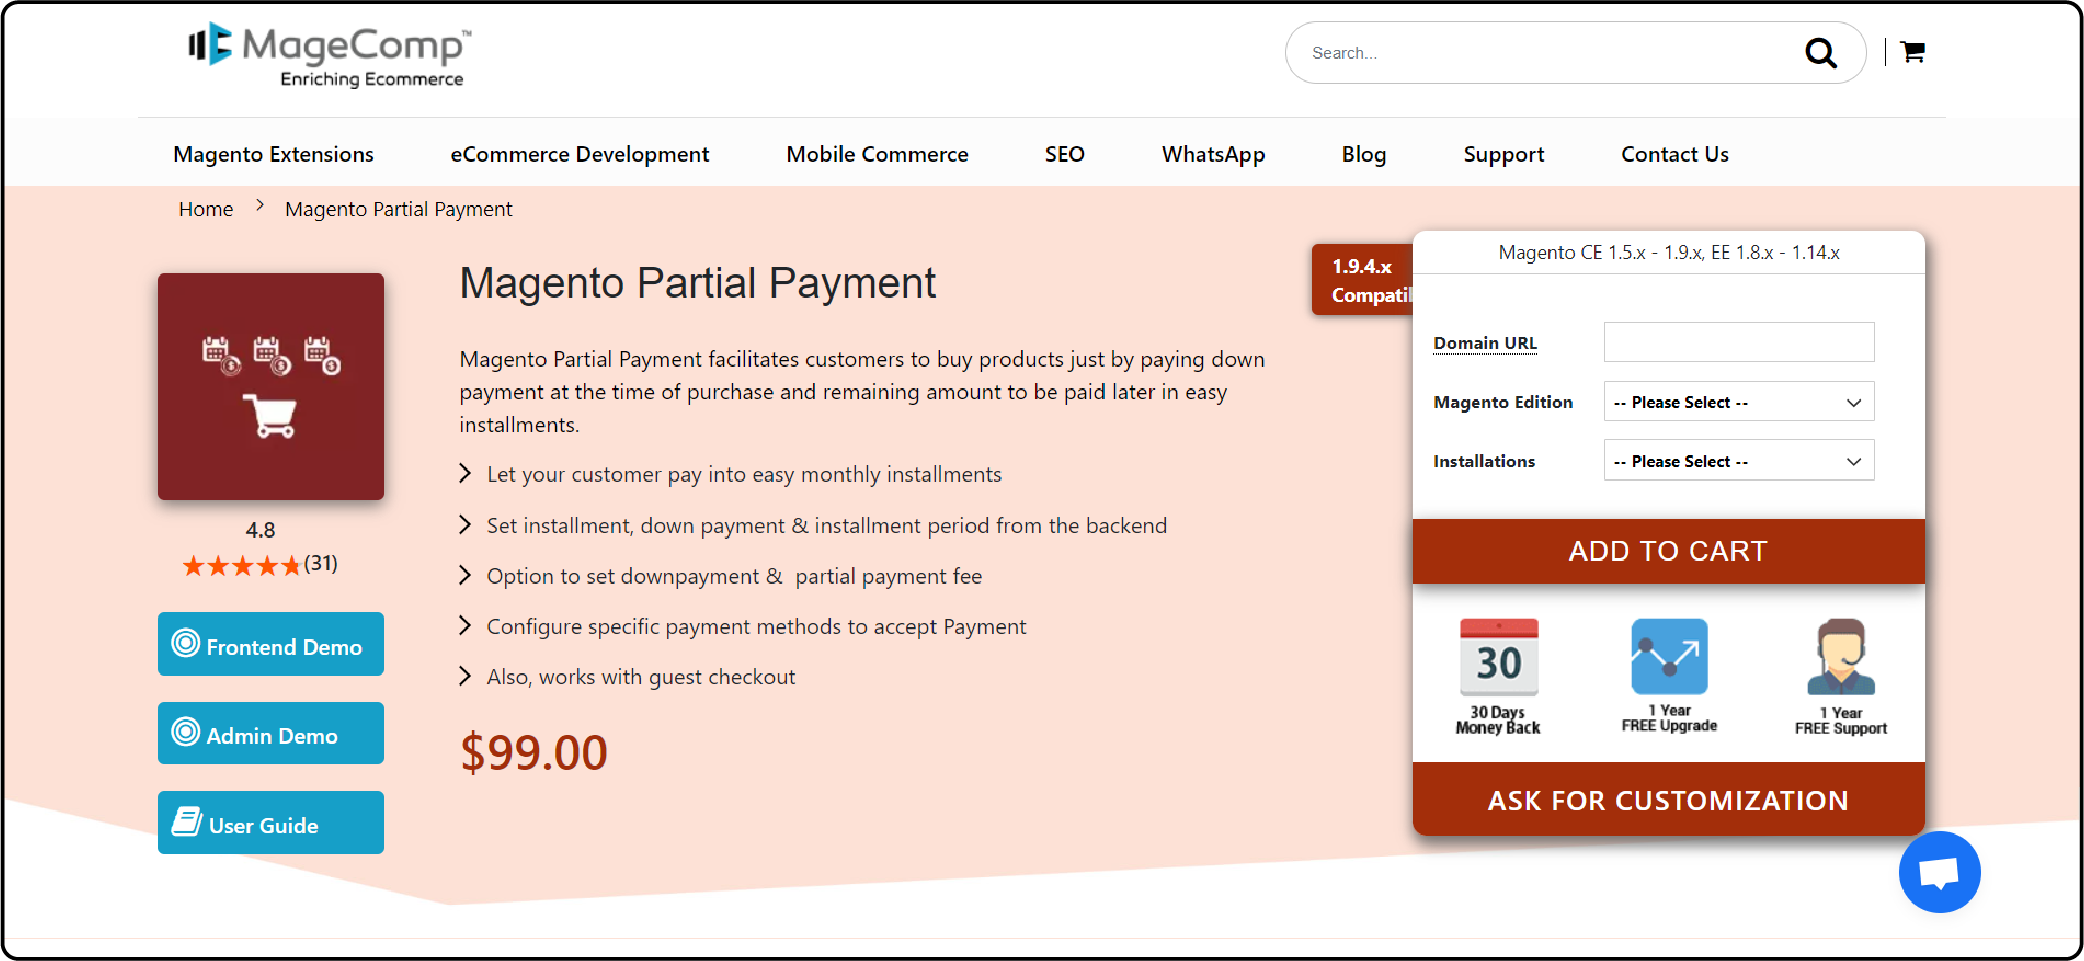Click the Domain URL input field

click(1738, 342)
